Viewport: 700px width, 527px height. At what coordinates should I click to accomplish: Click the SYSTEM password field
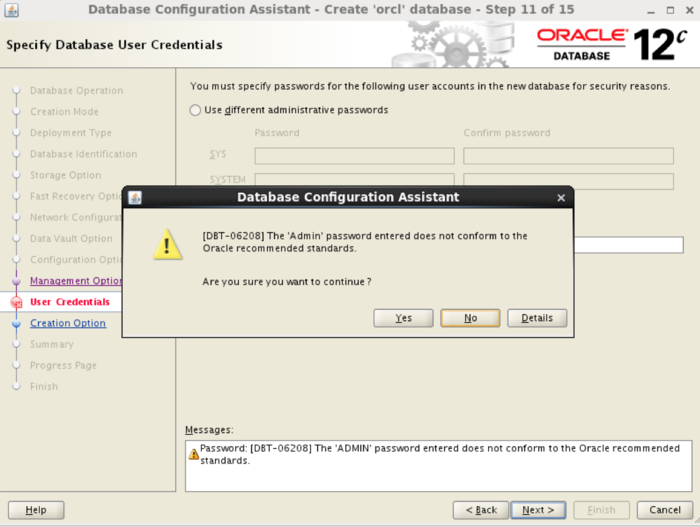[354, 180]
